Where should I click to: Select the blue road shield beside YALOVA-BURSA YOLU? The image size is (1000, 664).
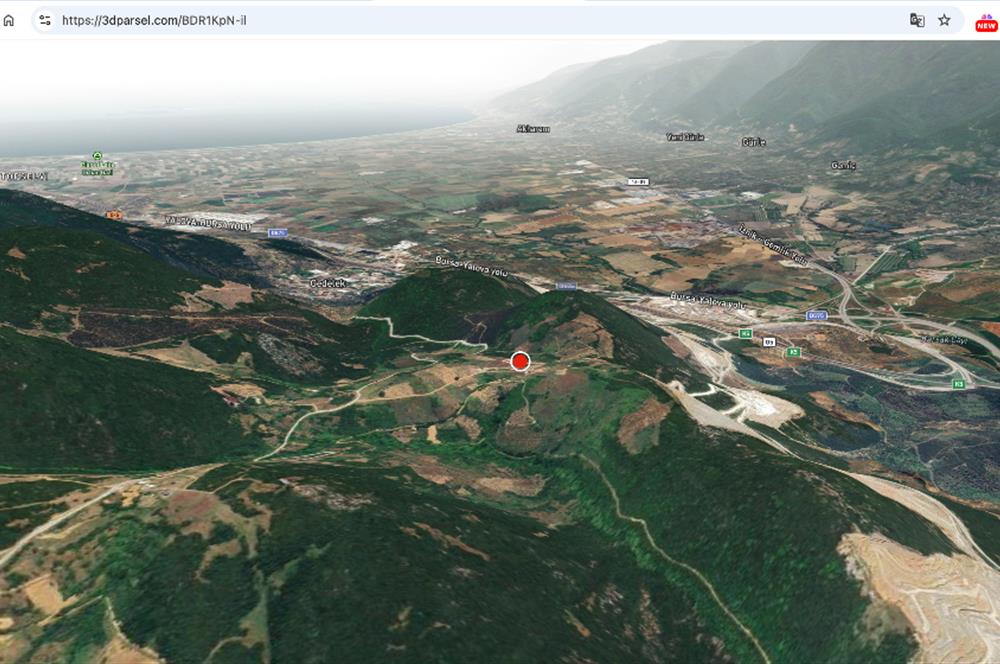[278, 233]
